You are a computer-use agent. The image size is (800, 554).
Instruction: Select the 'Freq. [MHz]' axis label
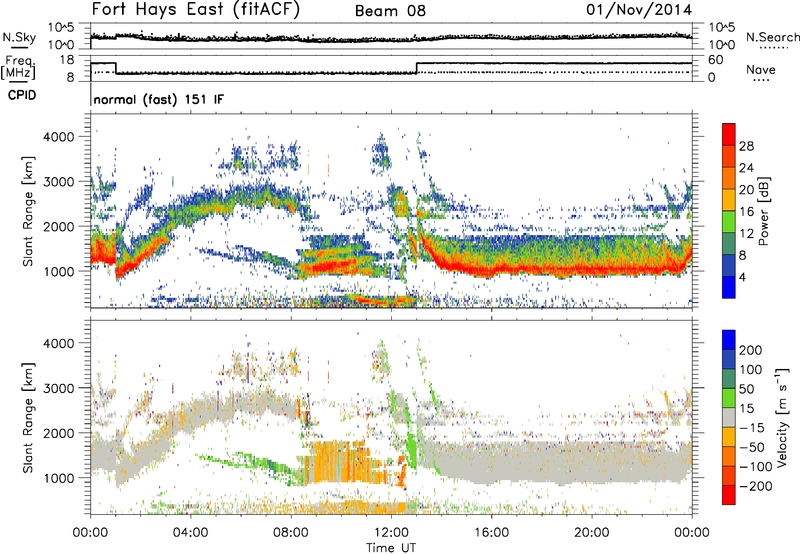pyautogui.click(x=18, y=67)
